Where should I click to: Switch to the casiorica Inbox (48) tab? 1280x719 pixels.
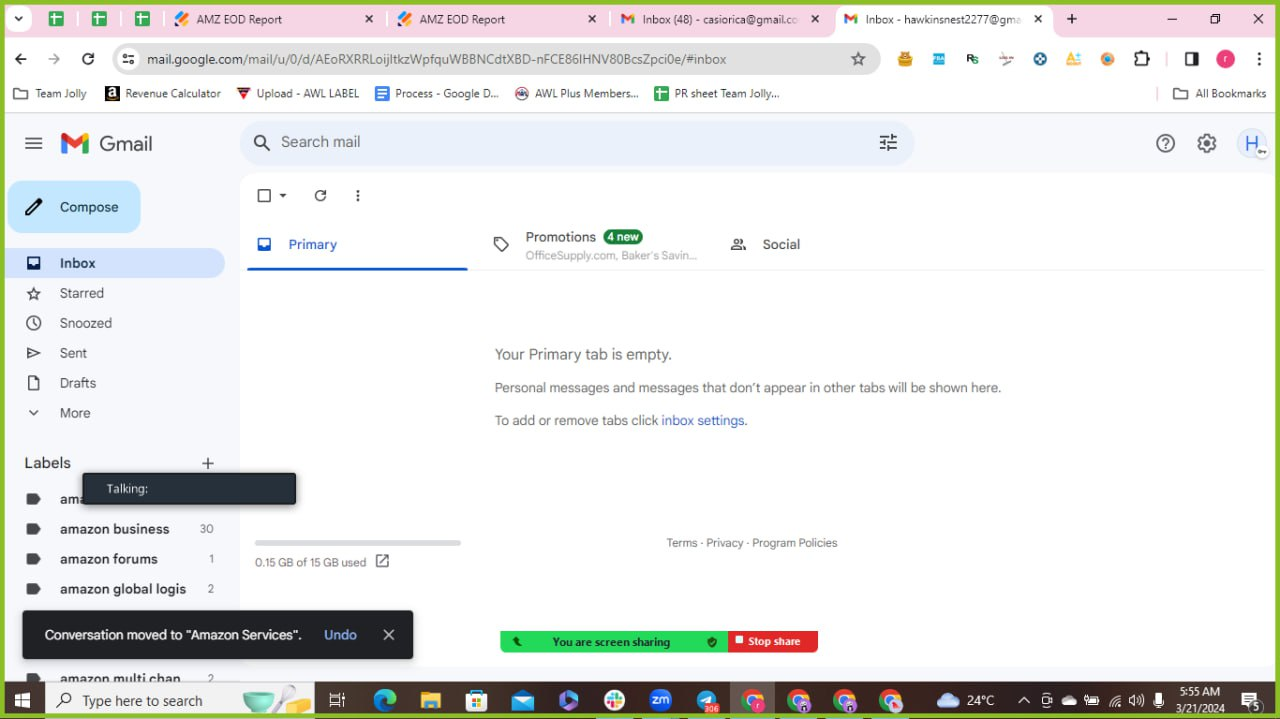(x=720, y=19)
